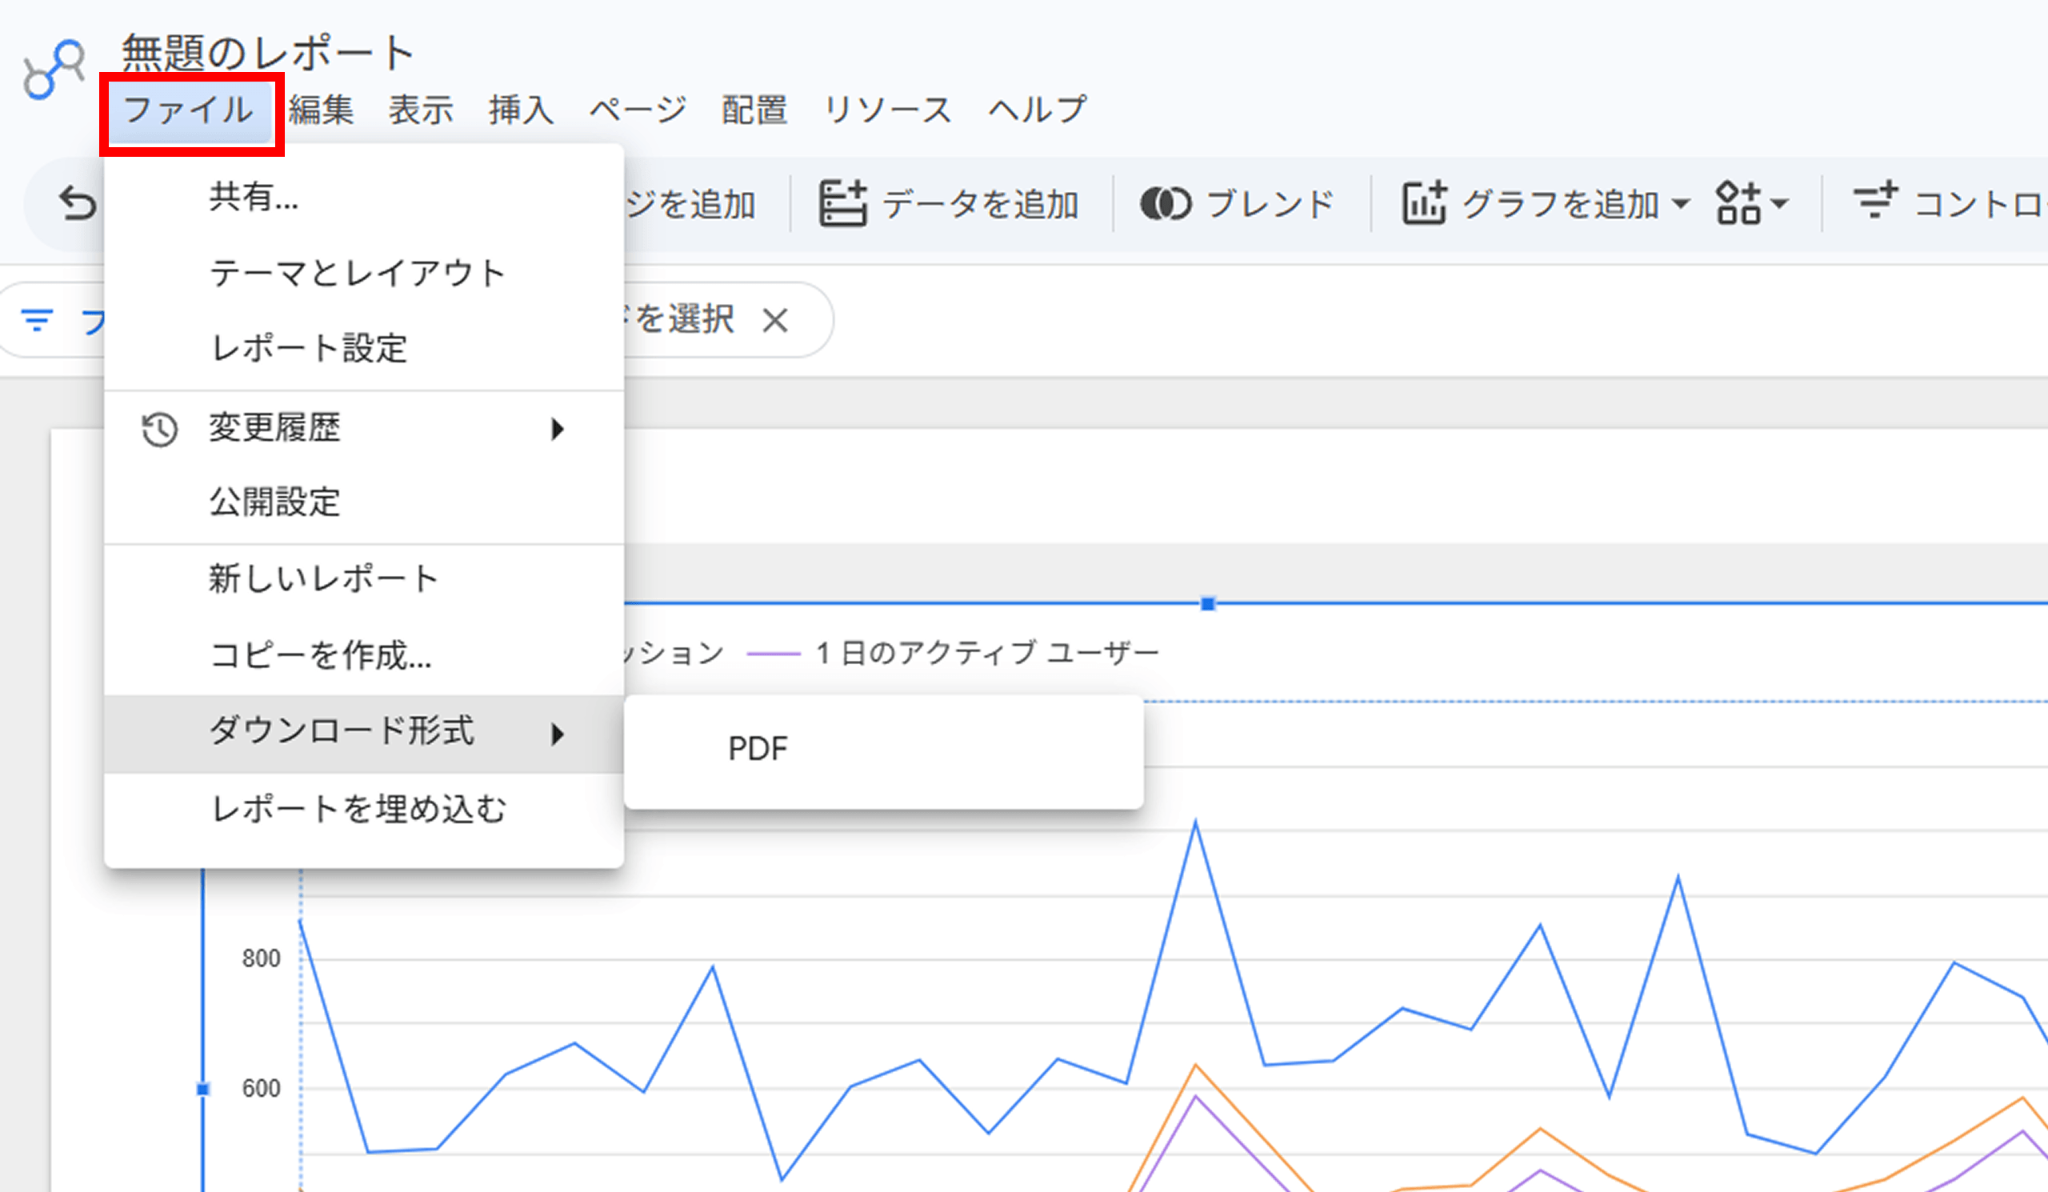Choose レポートを埋め込む menu entry
Image resolution: width=2048 pixels, height=1192 pixels.
(x=364, y=810)
